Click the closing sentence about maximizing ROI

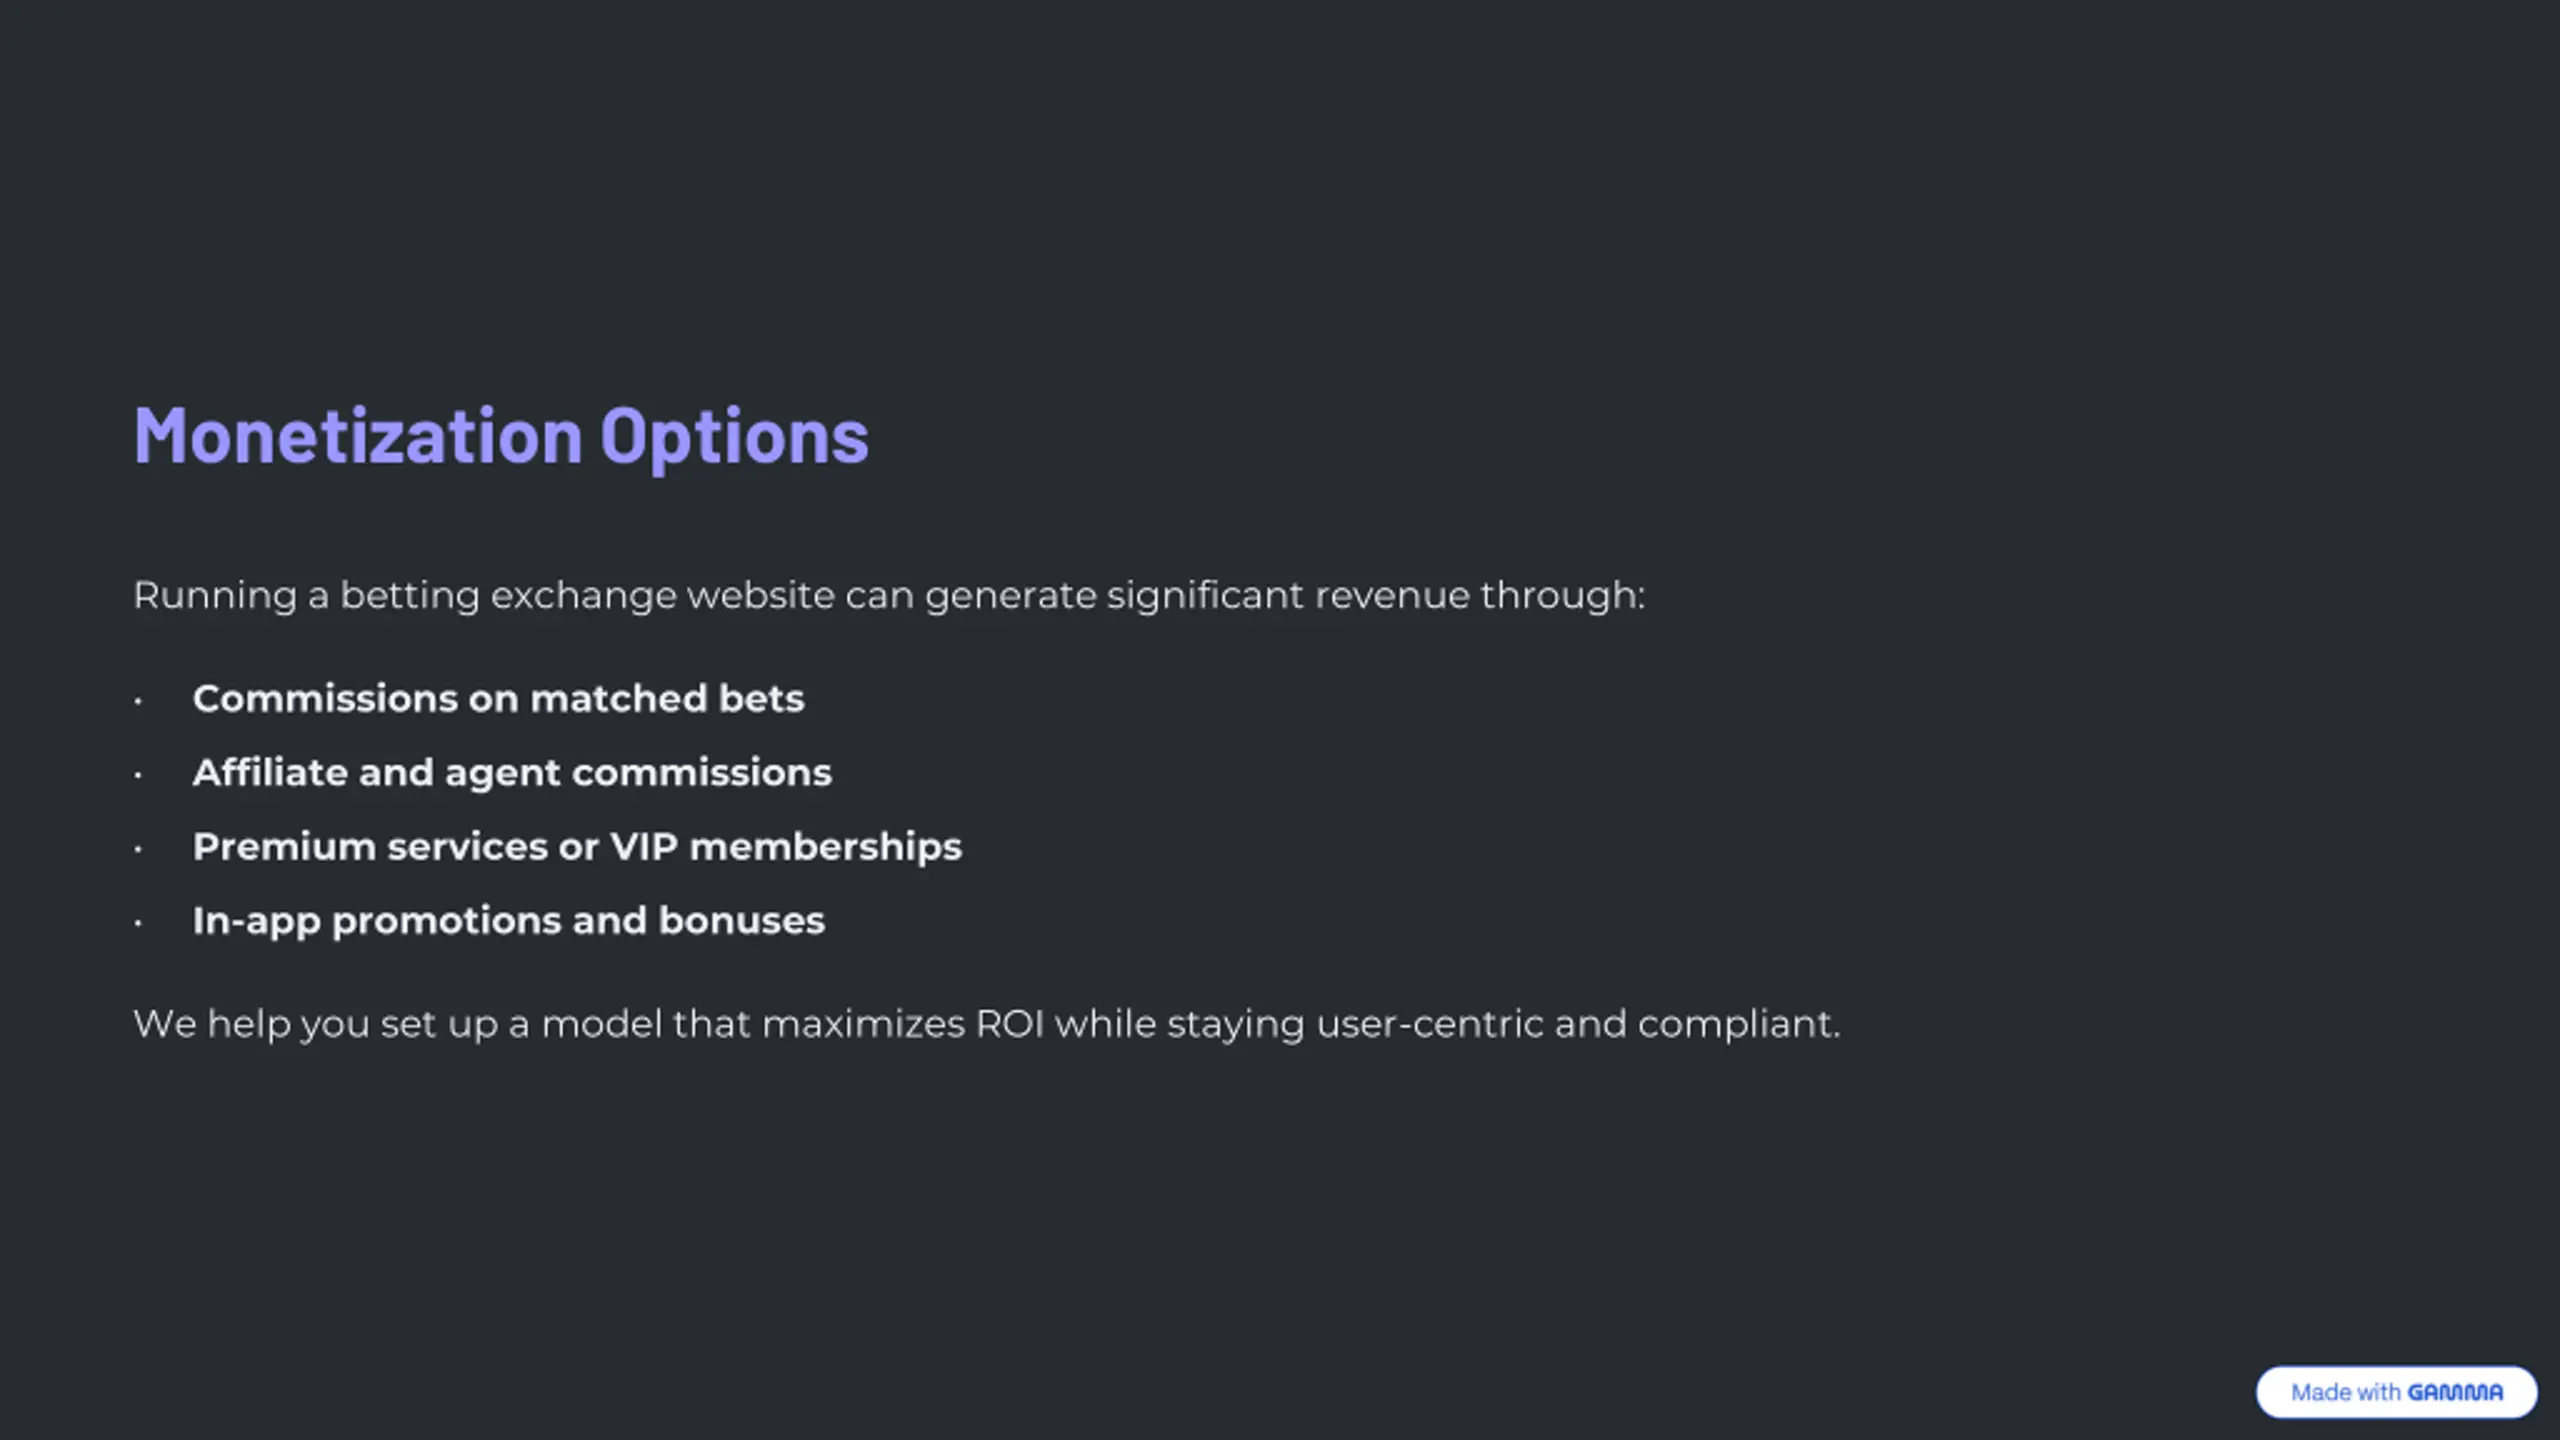click(x=986, y=1024)
